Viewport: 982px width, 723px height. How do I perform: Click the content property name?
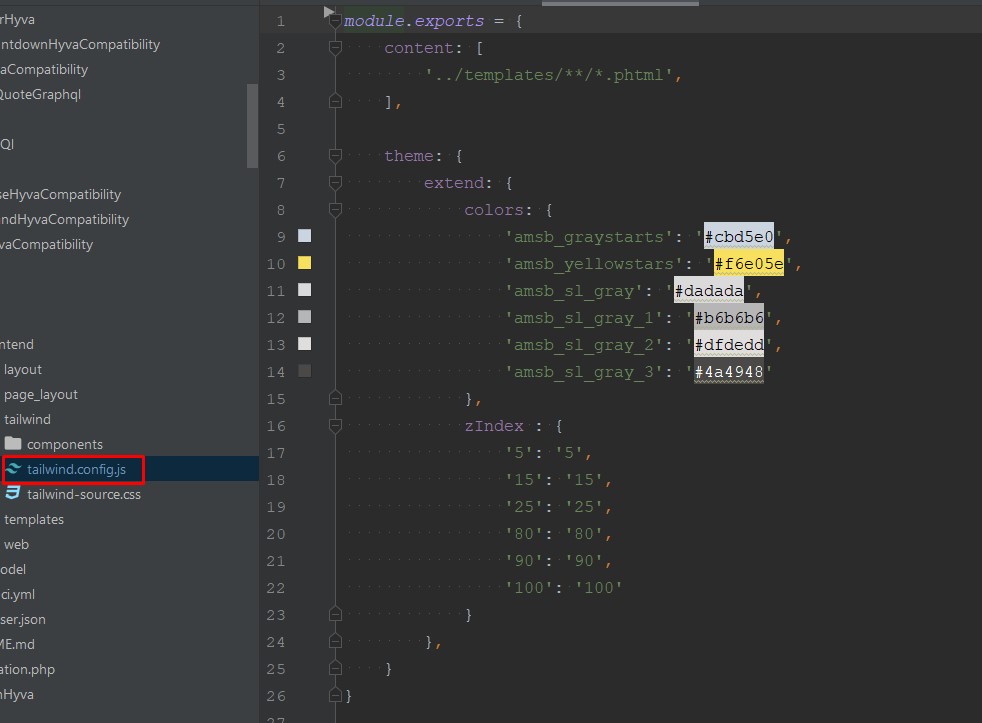[418, 48]
